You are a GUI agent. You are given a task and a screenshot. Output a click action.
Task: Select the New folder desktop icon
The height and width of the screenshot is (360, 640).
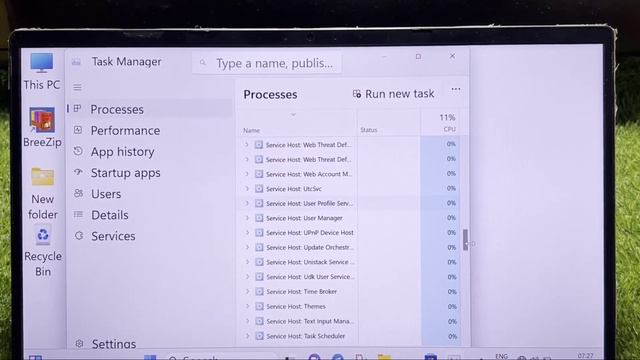[x=42, y=193]
